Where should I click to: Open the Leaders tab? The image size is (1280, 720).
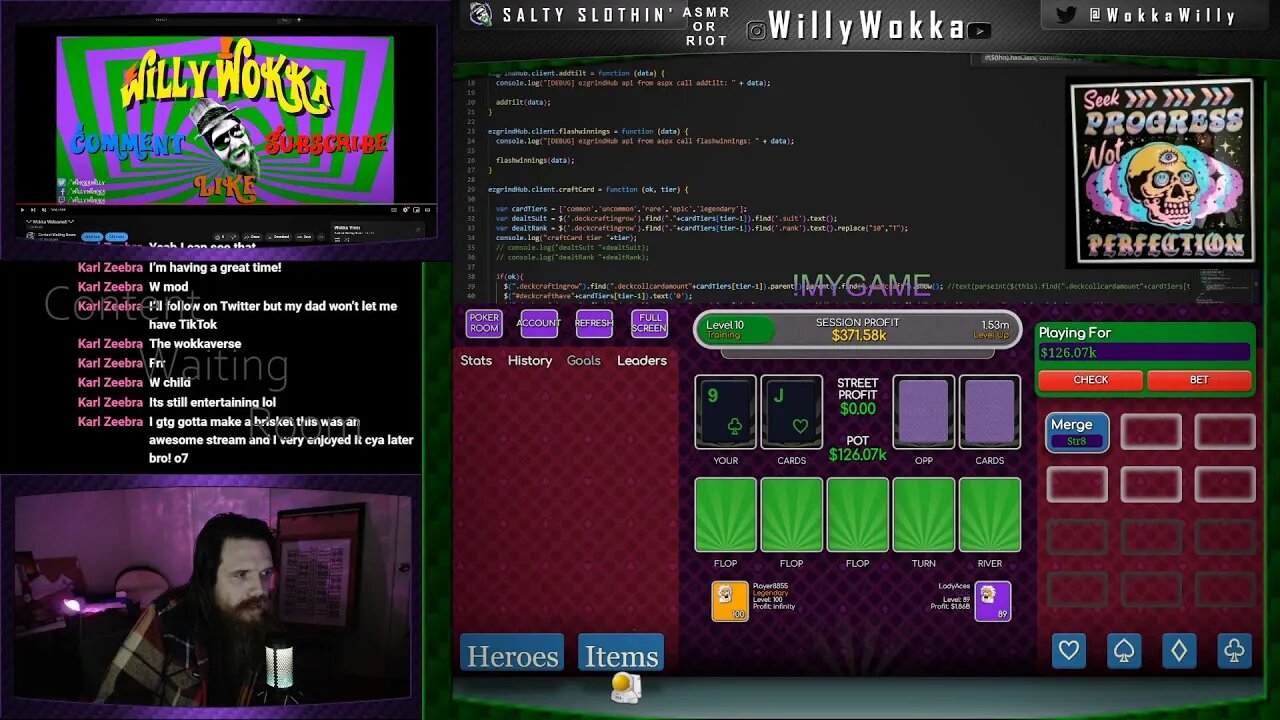tap(642, 361)
